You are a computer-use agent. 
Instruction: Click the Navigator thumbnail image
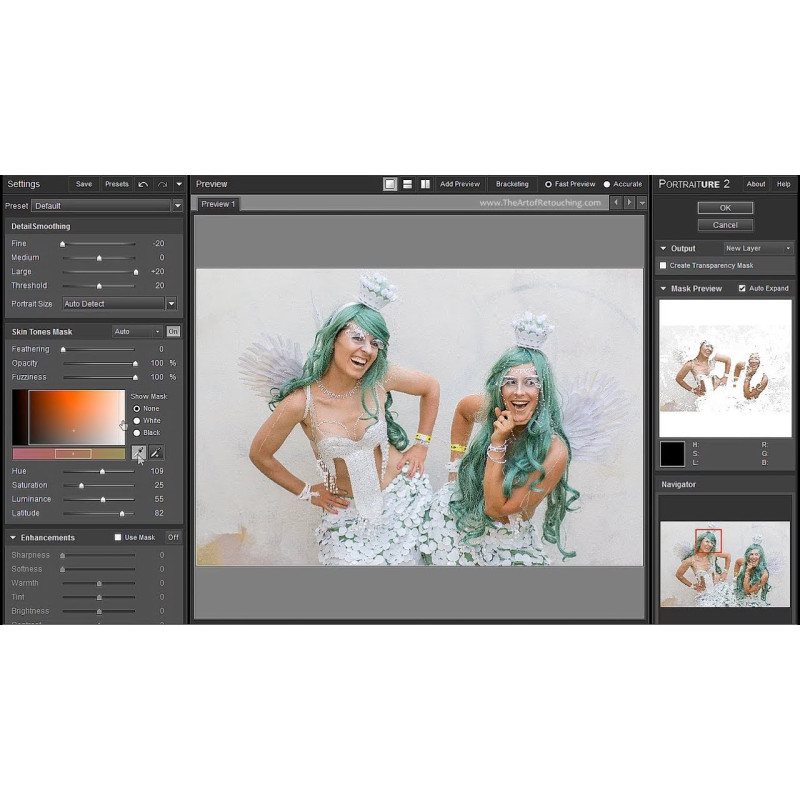(x=725, y=563)
